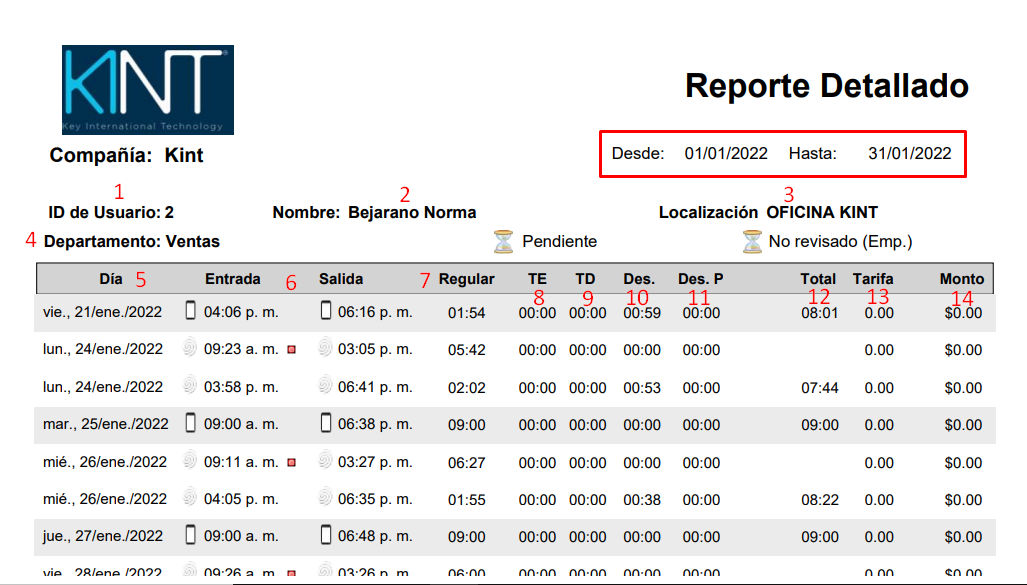This screenshot has height=585, width=1027.
Task: Click the Hasta date 31/01/2022
Action: (909, 153)
